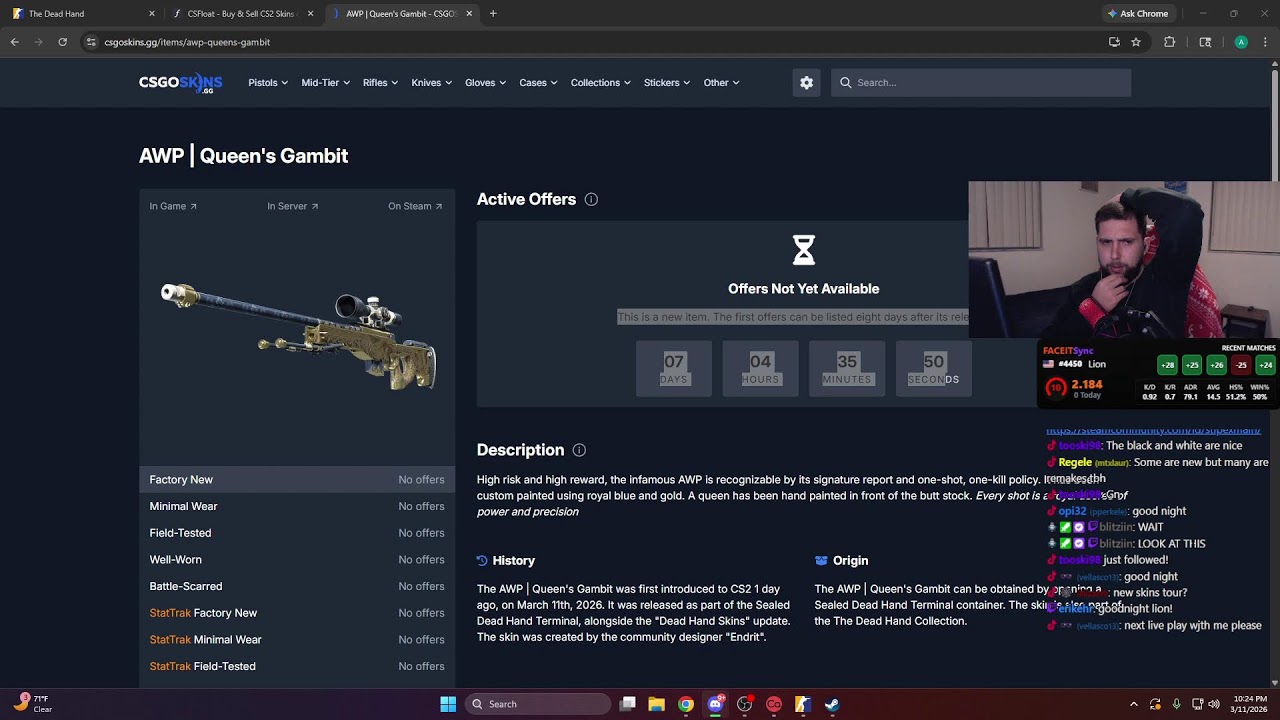This screenshot has width=1280, height=720.
Task: Open Steam from the taskbar
Action: 832,704
